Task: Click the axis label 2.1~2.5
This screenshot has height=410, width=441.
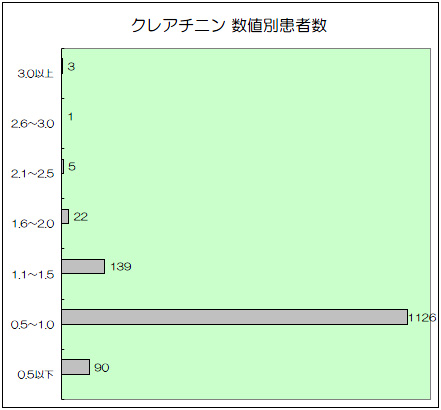Action: pyautogui.click(x=32, y=174)
